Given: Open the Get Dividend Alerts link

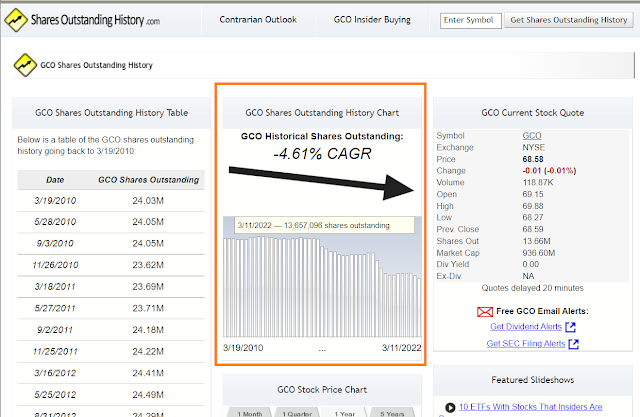Looking at the screenshot, I should [526, 327].
